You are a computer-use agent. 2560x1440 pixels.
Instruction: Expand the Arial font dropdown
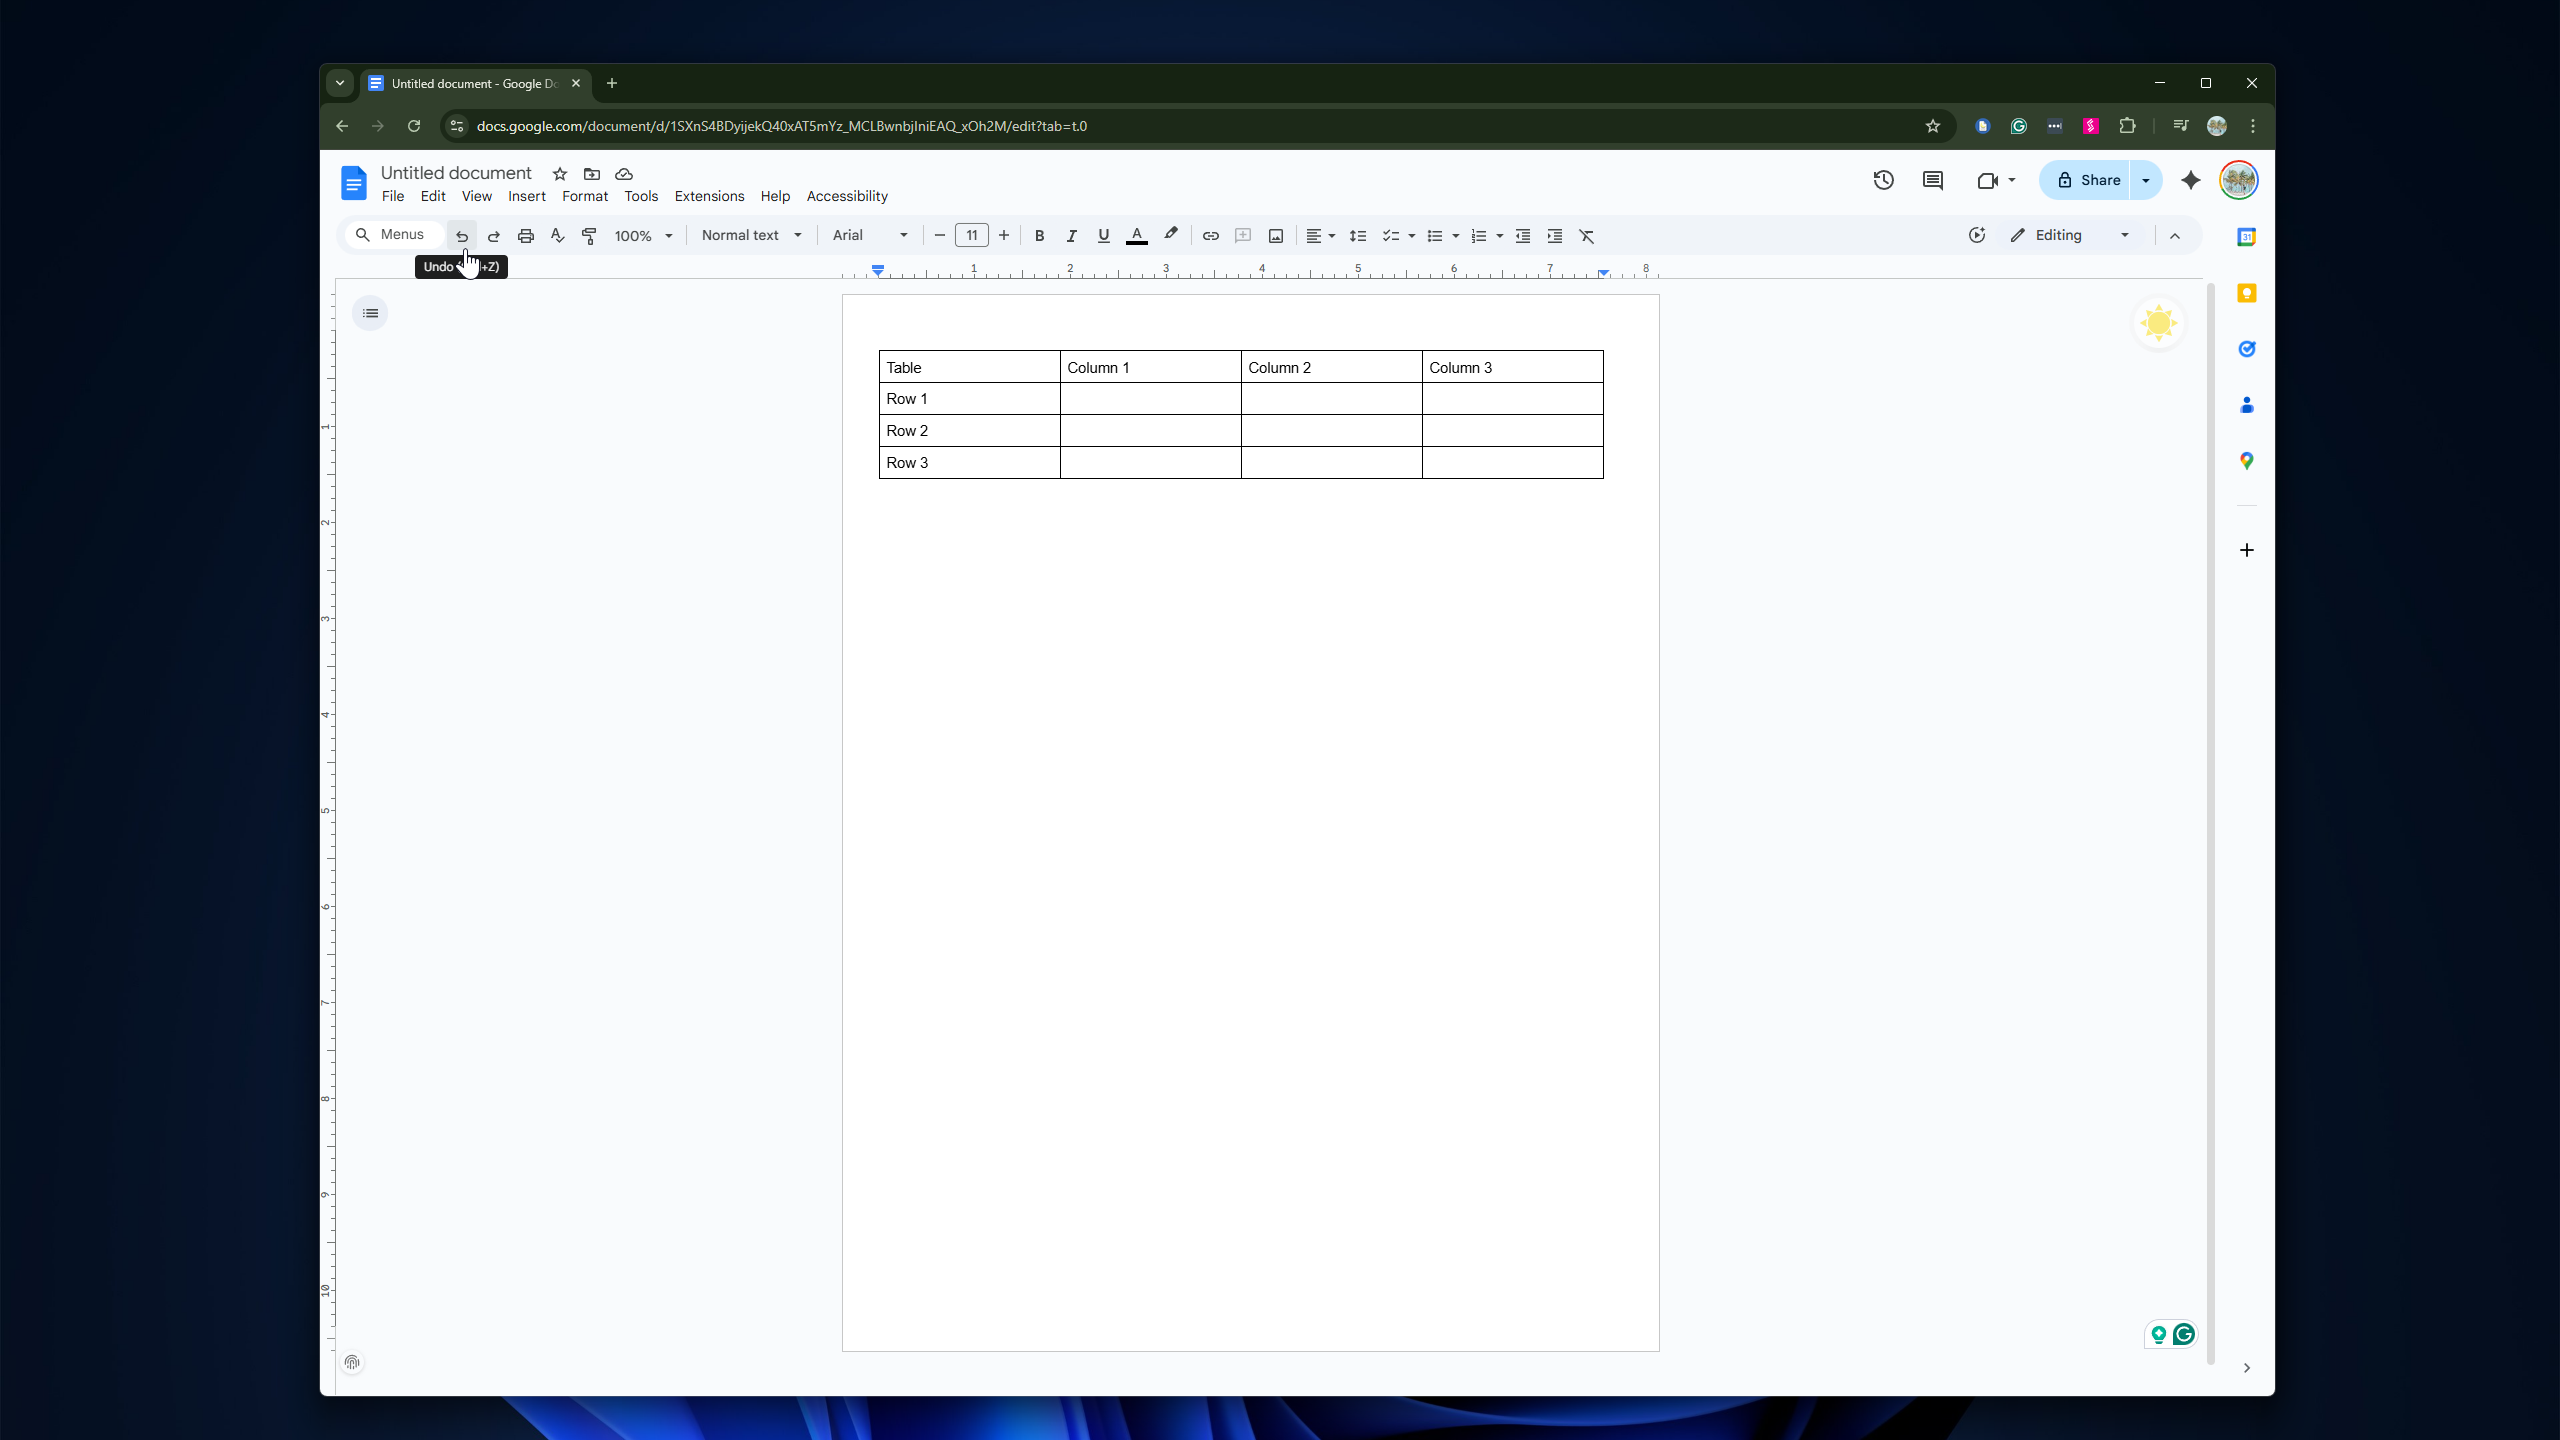click(869, 235)
